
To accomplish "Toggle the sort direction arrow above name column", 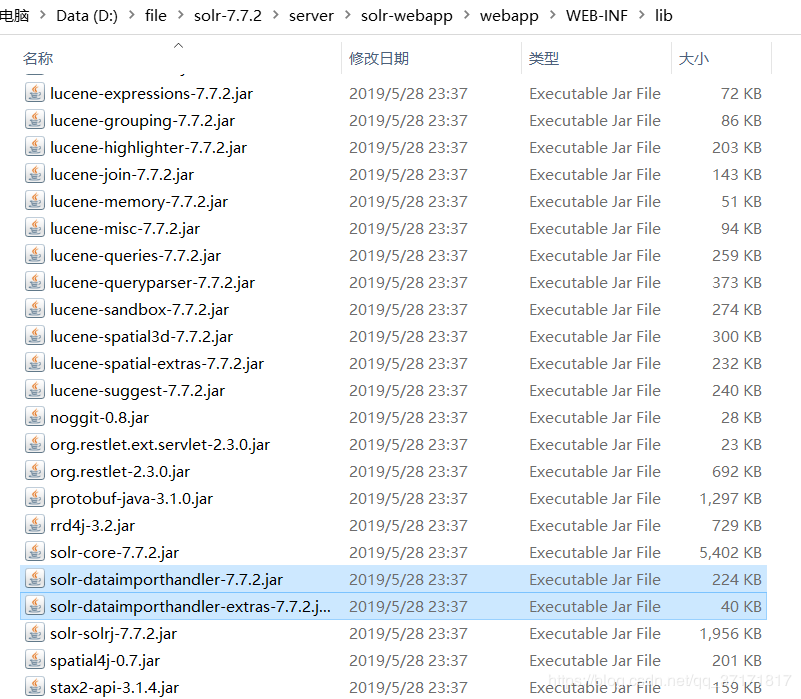I will (178, 45).
